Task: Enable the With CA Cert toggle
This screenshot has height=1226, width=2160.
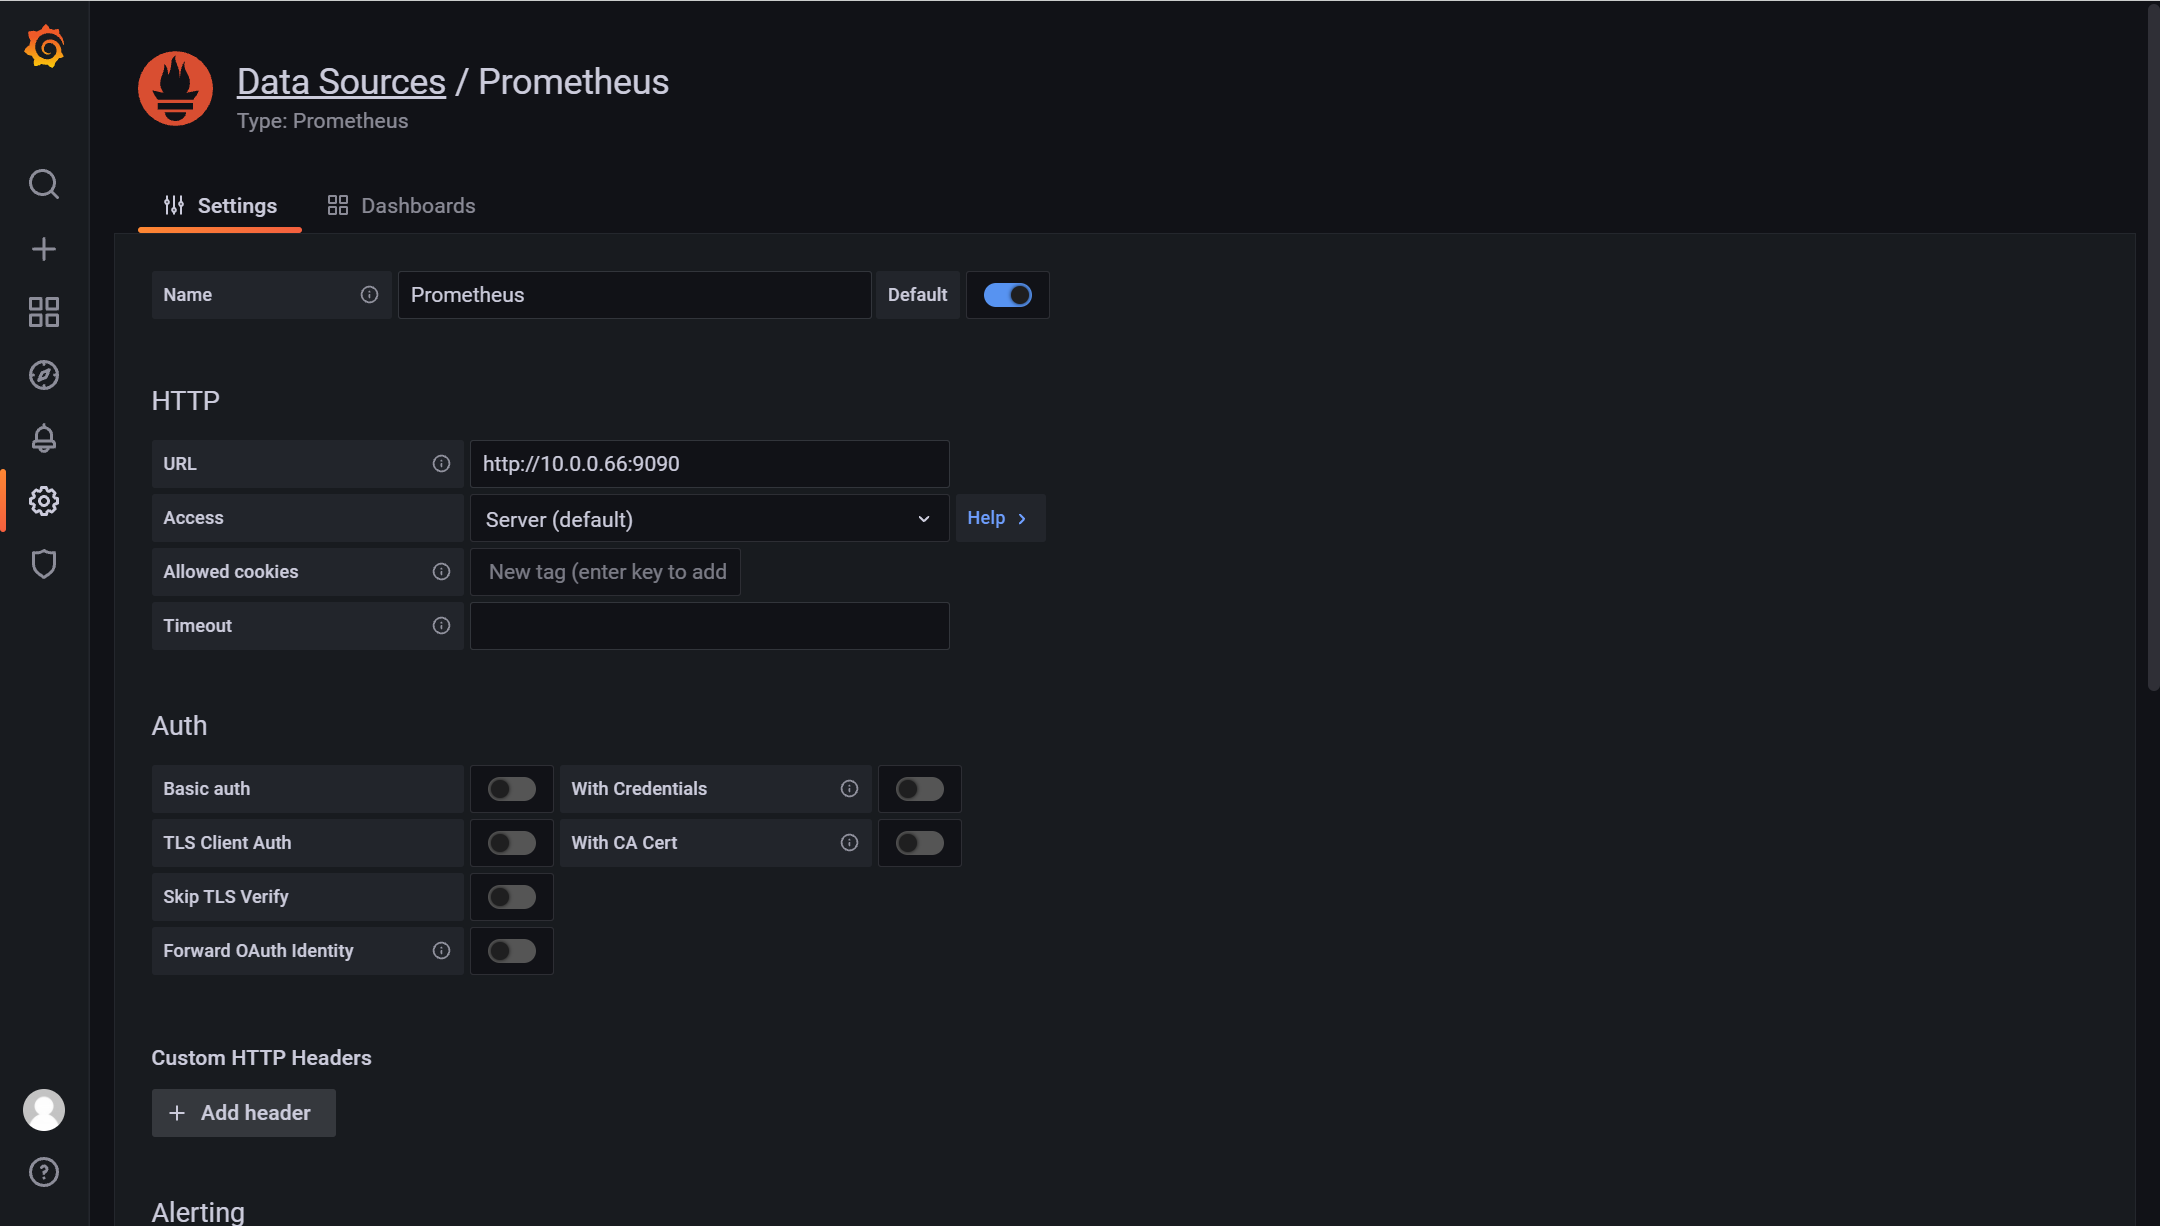Action: pos(920,843)
